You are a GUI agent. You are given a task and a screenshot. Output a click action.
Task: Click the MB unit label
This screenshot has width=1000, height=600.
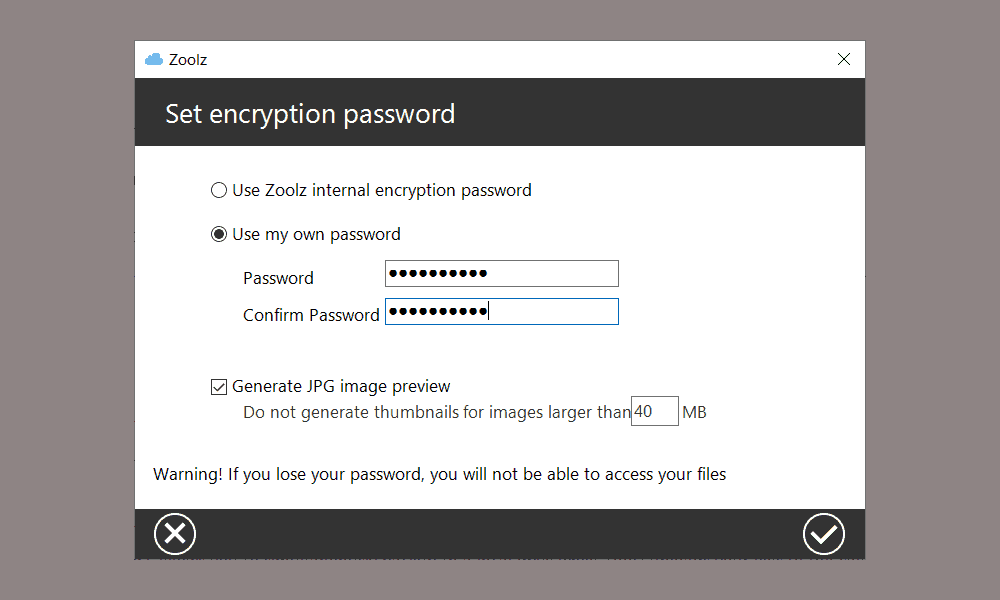point(695,413)
